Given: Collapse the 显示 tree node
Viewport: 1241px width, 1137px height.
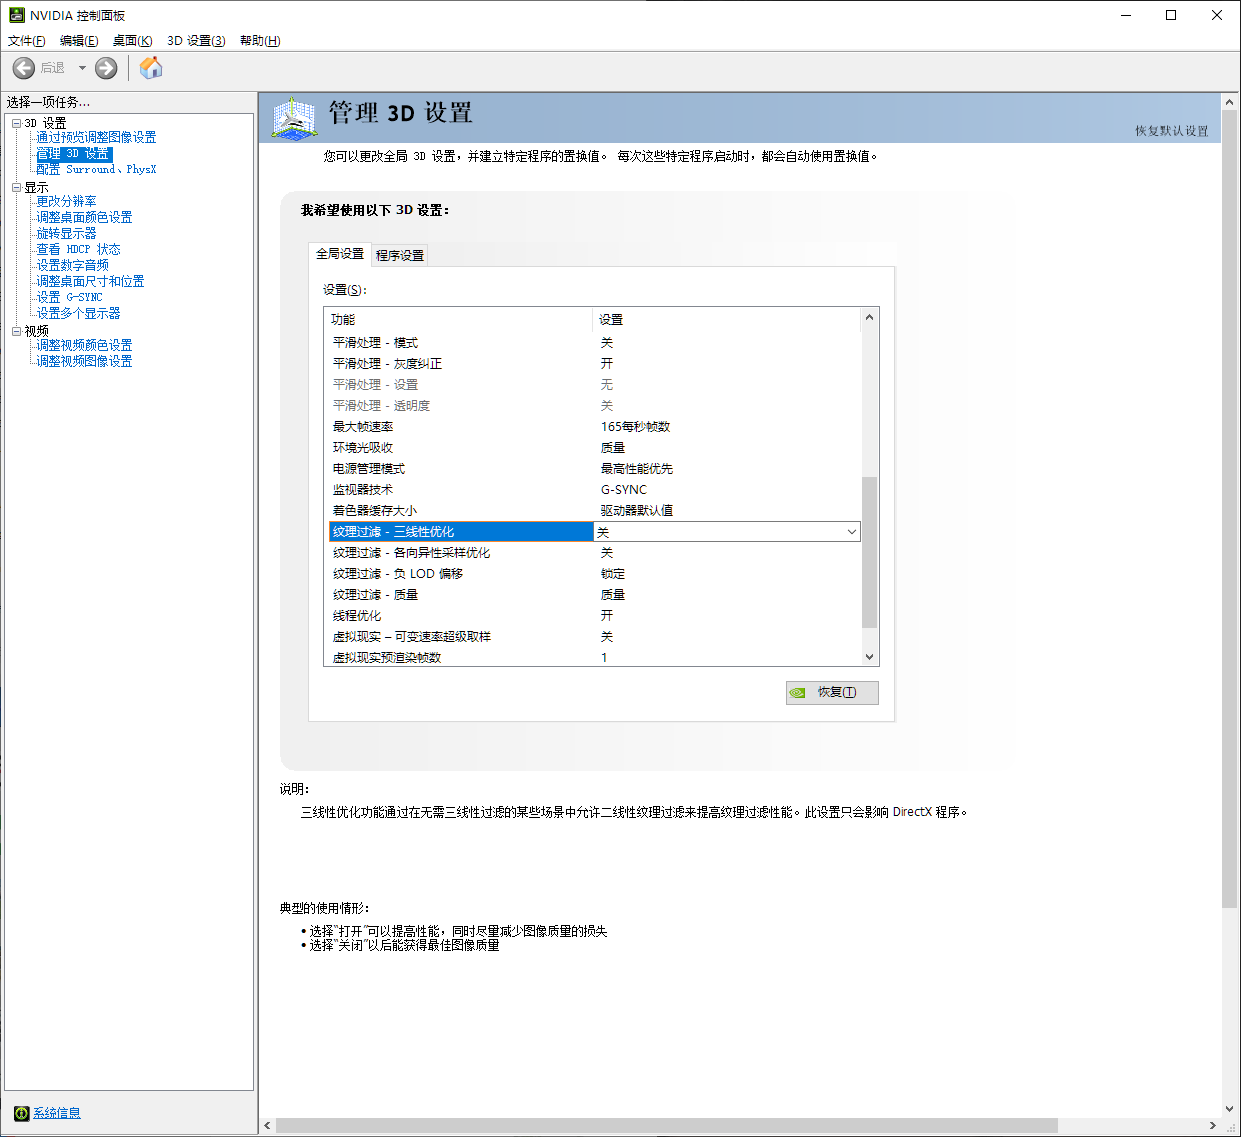Looking at the screenshot, I should click(16, 187).
